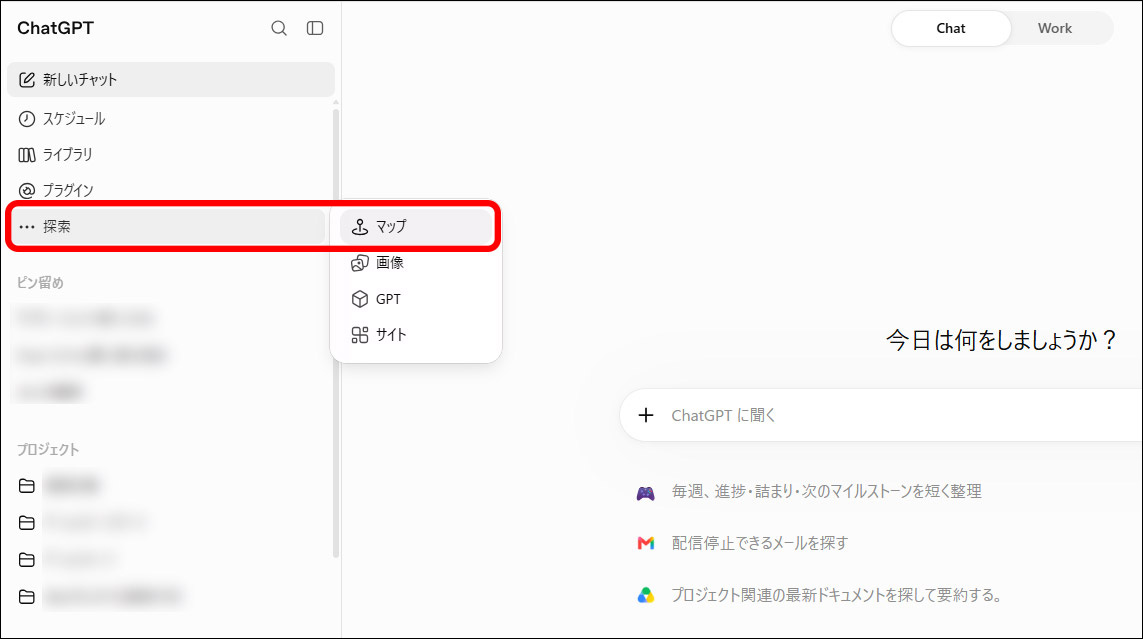
Task: Click the ピン留め section heading
Action: (40, 283)
